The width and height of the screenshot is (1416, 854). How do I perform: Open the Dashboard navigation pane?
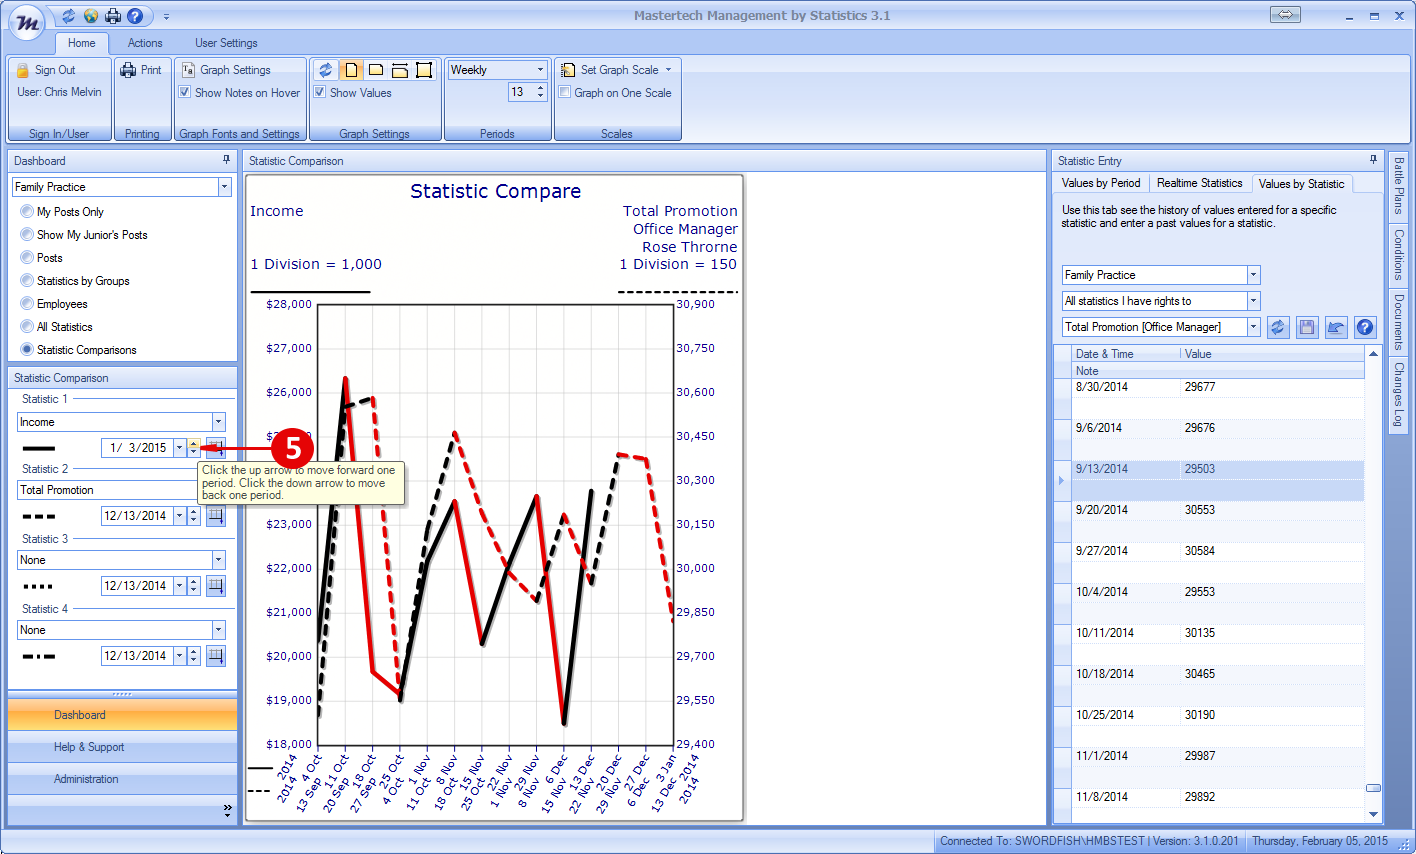coord(122,715)
